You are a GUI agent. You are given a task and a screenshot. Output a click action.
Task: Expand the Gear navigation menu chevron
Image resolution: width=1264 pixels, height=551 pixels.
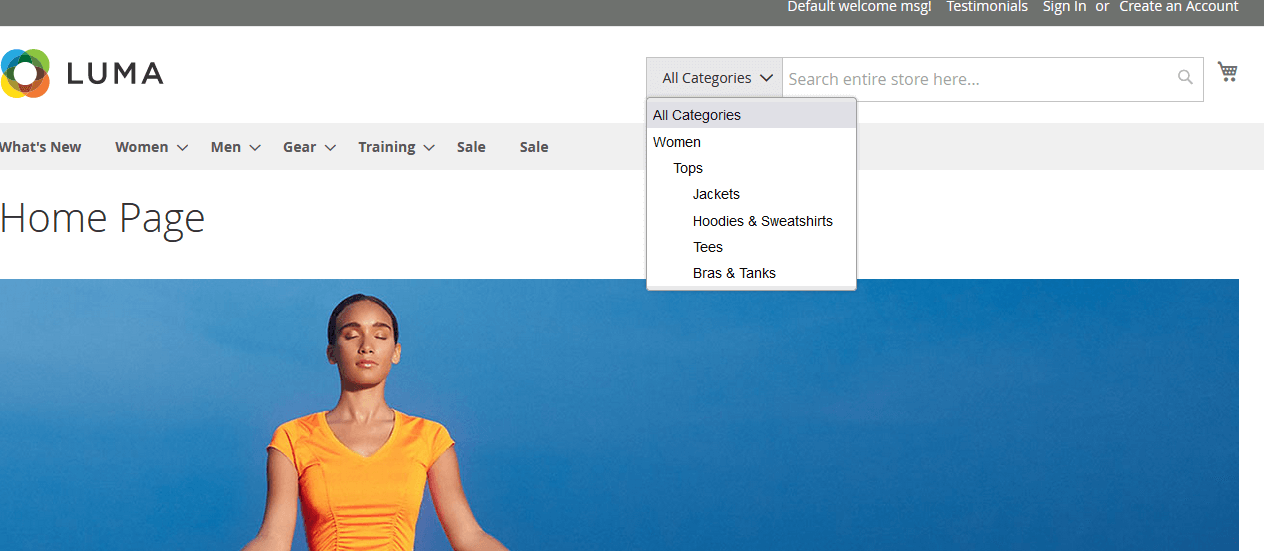point(330,148)
